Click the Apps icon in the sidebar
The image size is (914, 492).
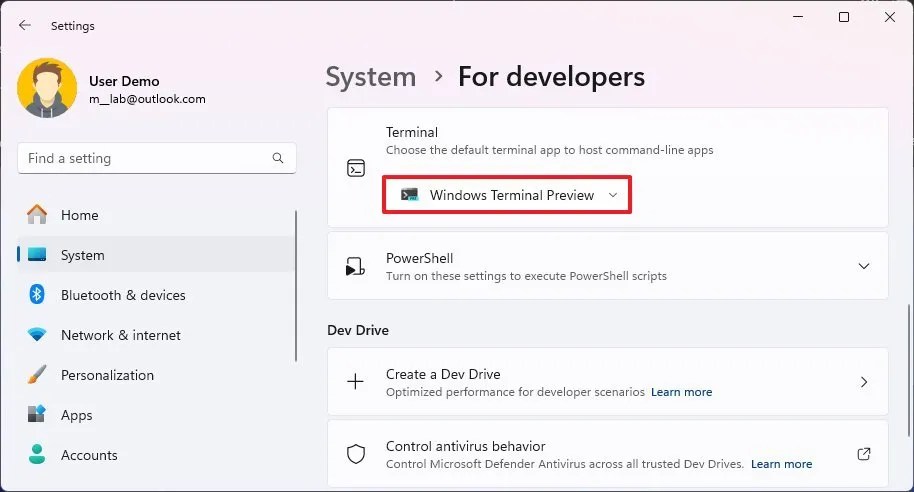tap(37, 414)
